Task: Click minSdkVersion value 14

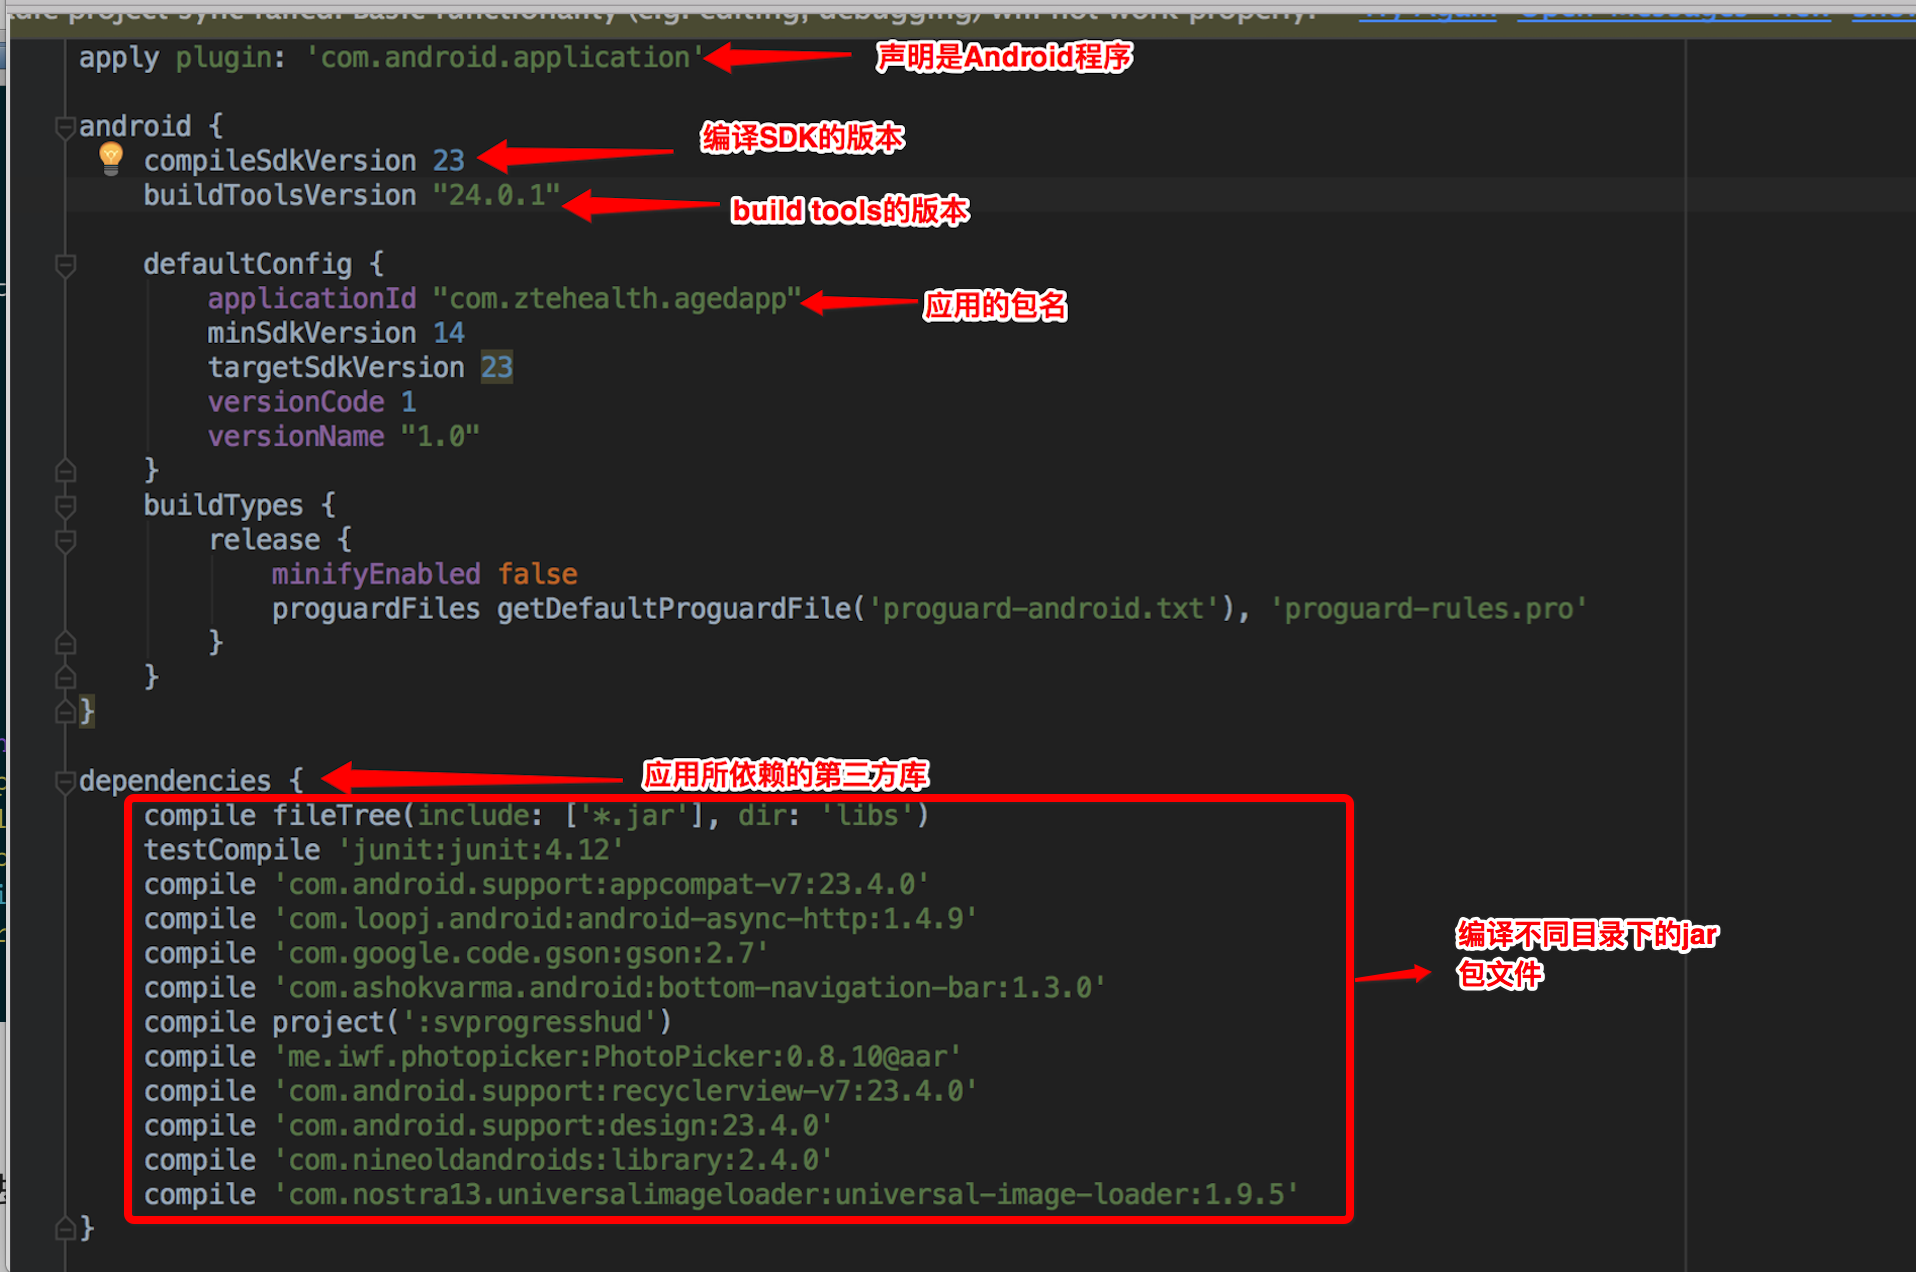Action: tap(448, 333)
